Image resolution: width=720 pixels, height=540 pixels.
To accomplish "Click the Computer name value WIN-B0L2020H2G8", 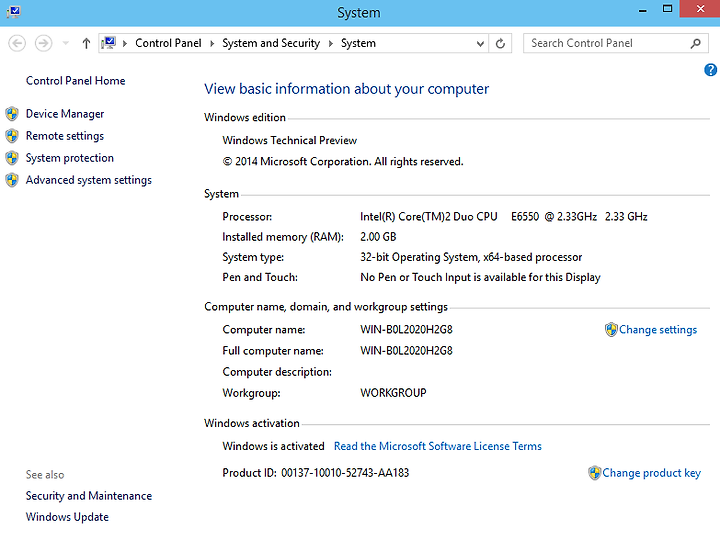I will (406, 330).
